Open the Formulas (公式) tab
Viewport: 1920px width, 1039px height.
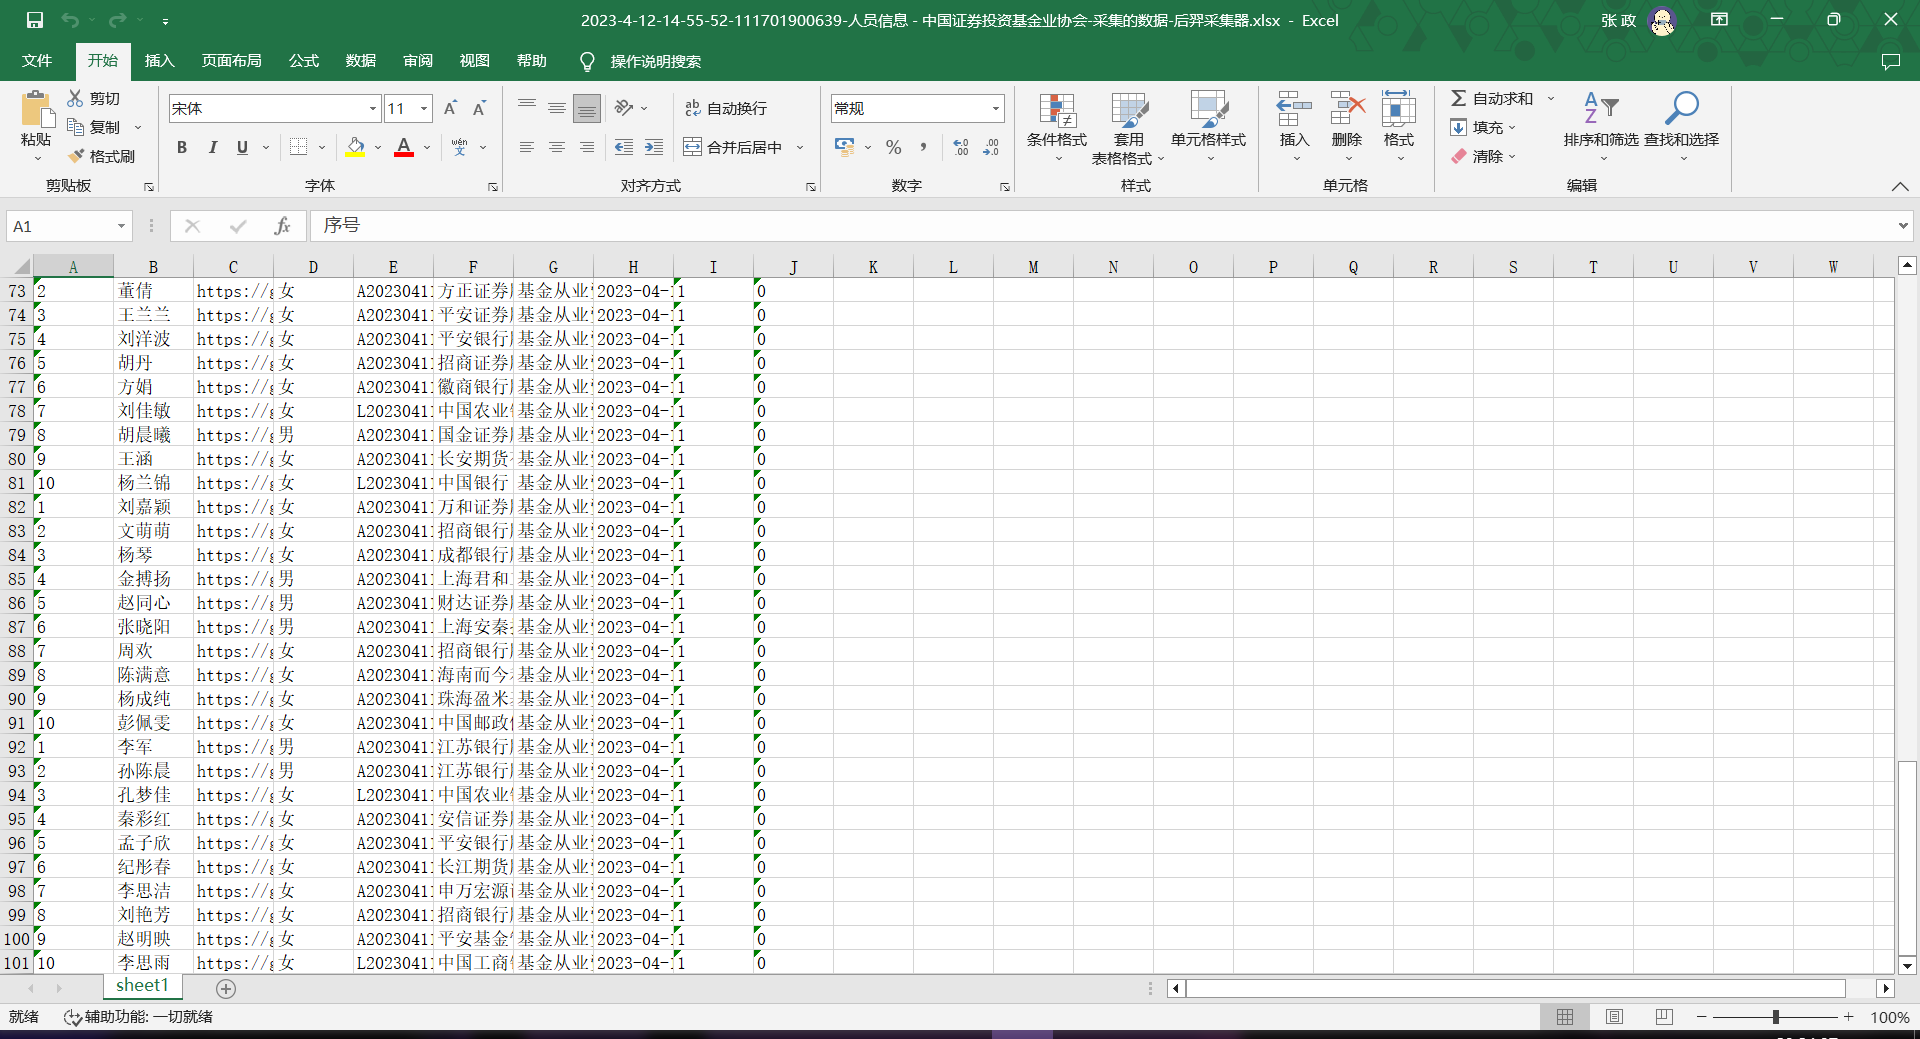304,61
